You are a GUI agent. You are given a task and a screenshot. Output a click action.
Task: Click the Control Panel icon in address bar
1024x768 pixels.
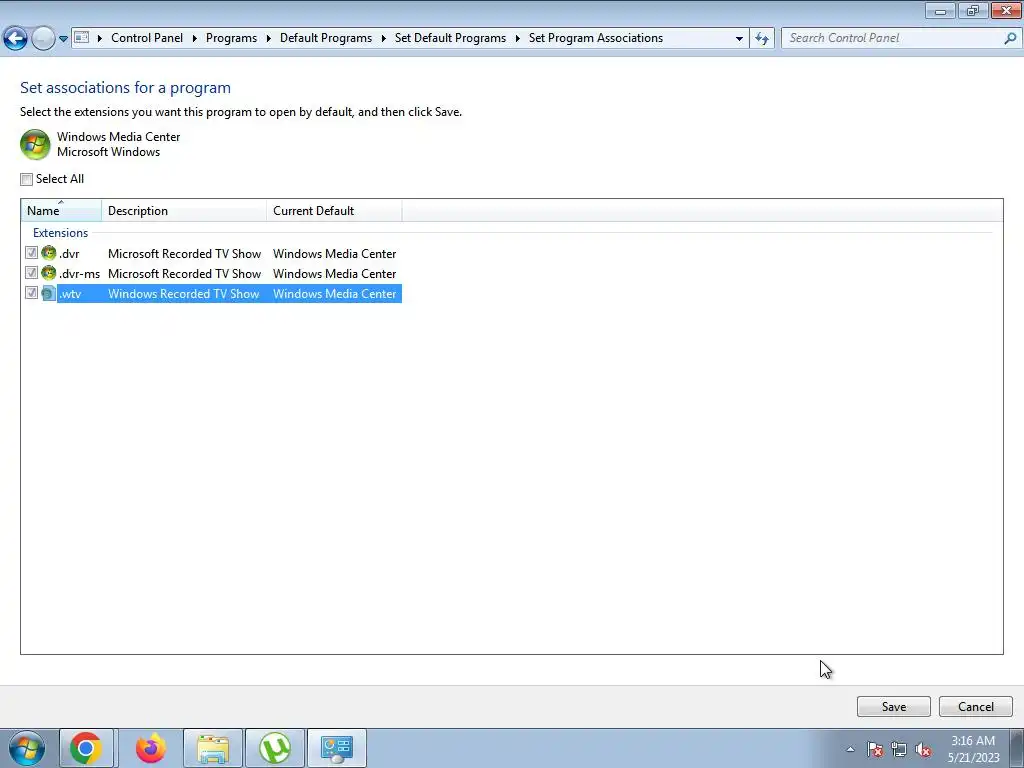click(x=82, y=38)
